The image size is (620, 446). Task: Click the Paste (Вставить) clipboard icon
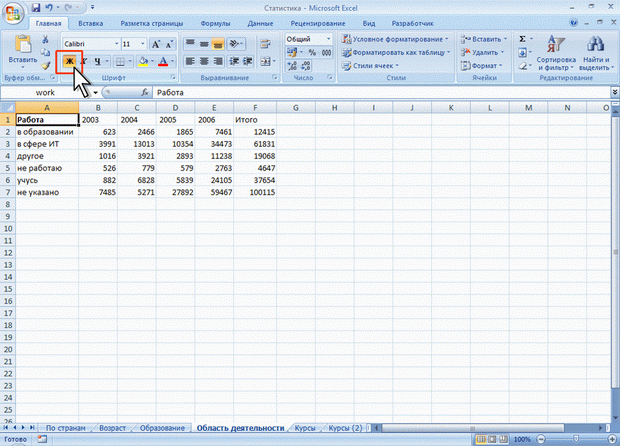click(20, 52)
